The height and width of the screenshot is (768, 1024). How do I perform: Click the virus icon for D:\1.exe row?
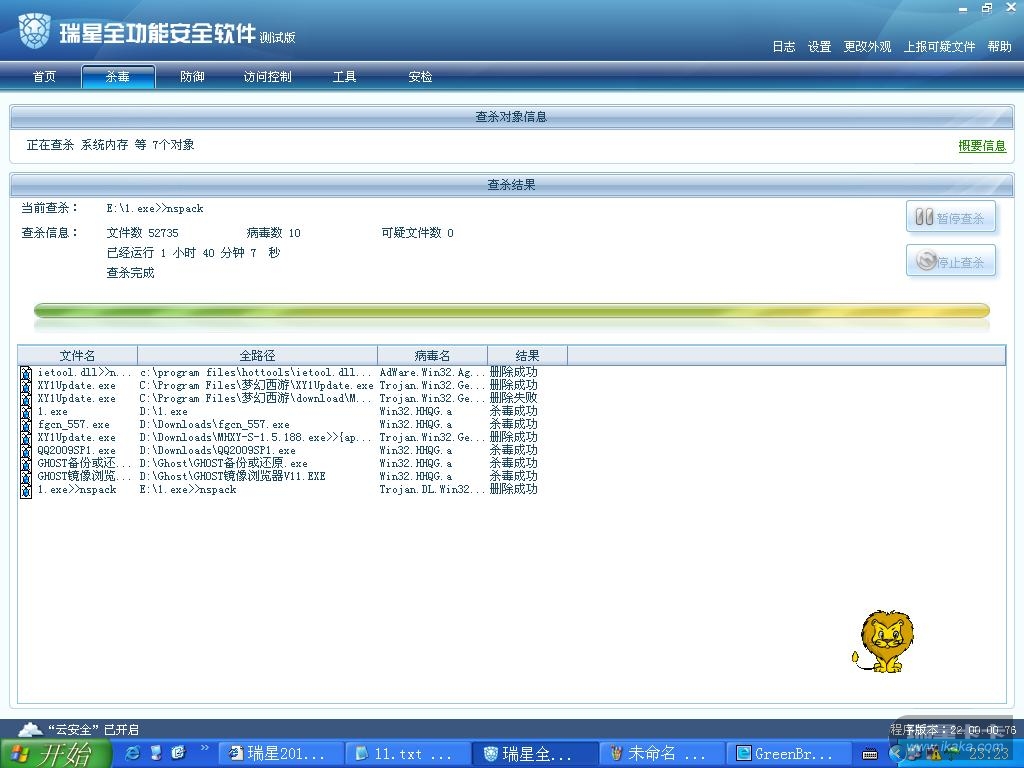[26, 412]
